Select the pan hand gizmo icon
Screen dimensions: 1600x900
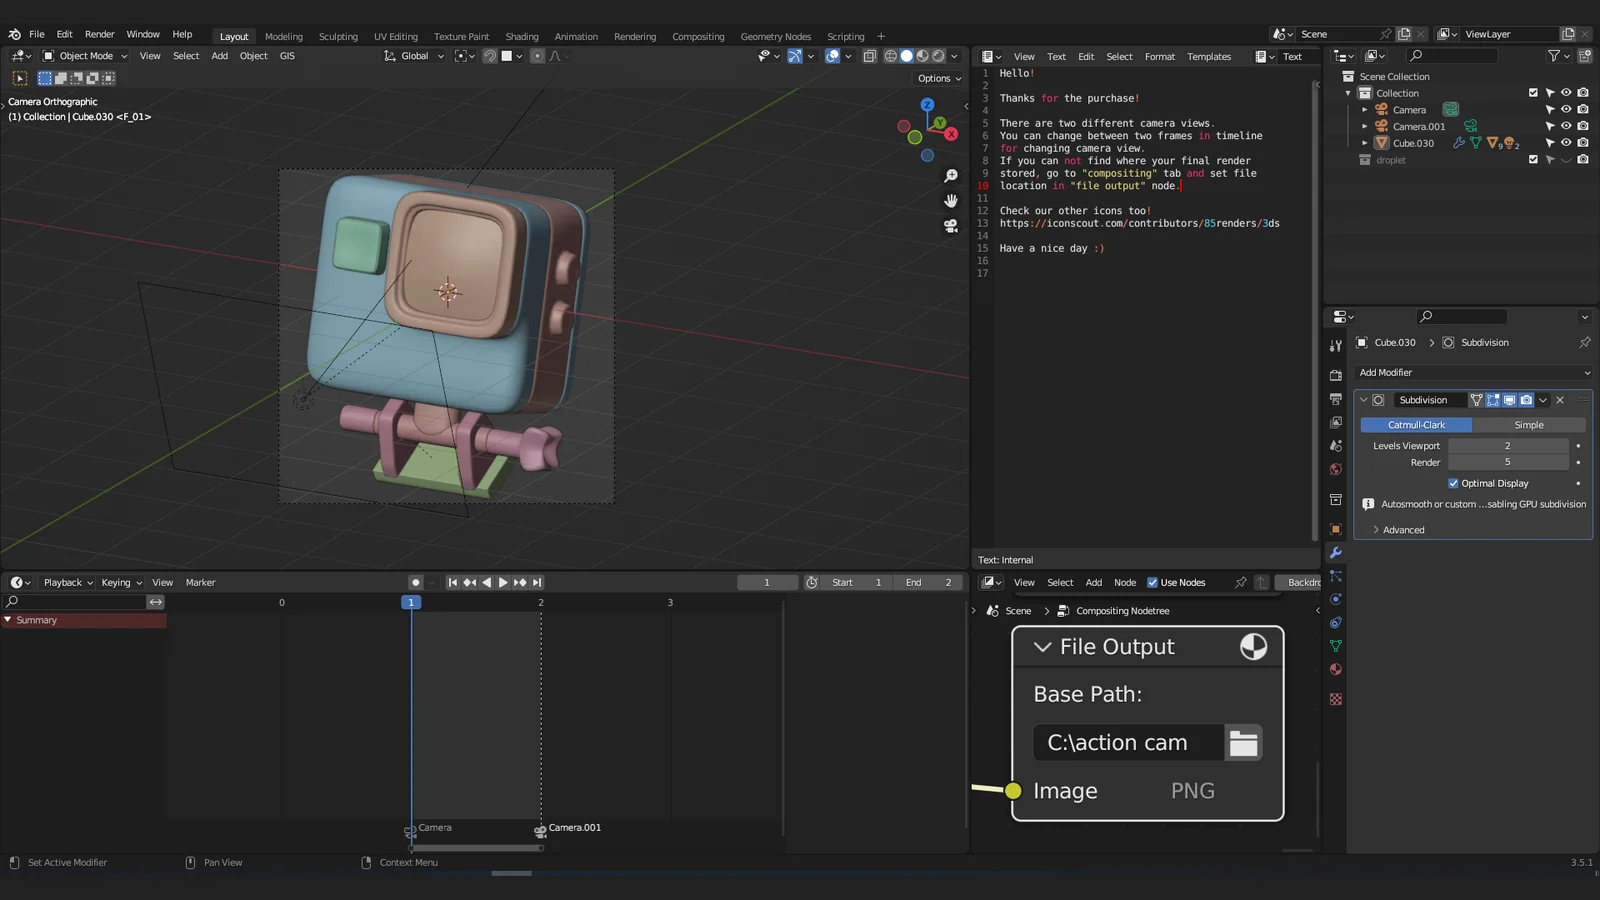[x=951, y=201]
